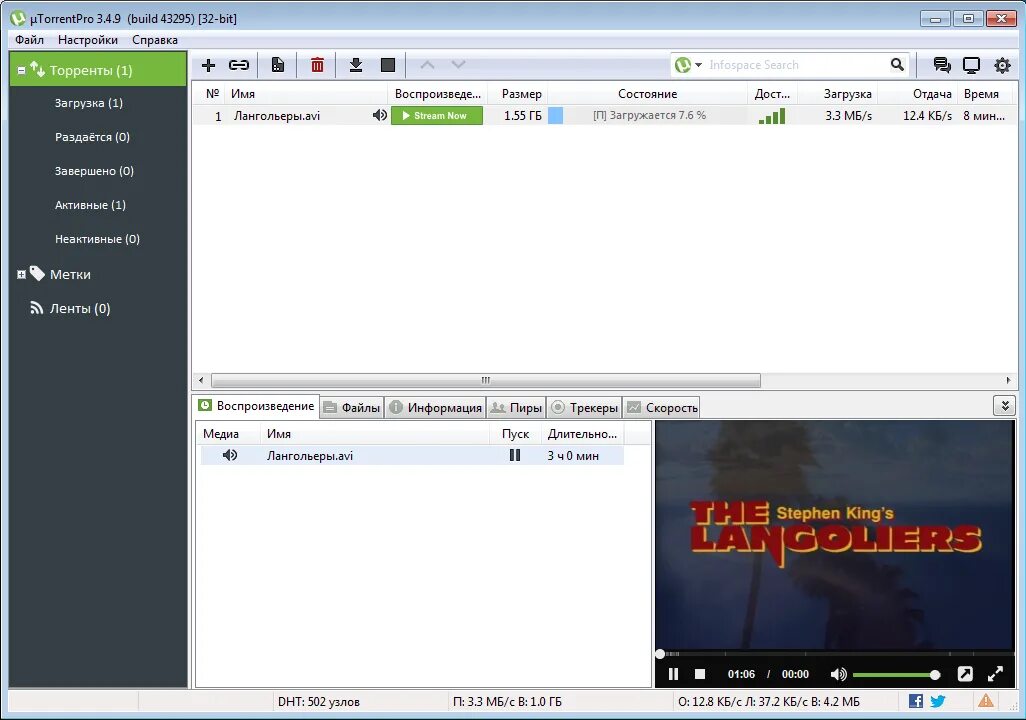Click the DHT: 502 узлов status text
Image resolution: width=1026 pixels, height=720 pixels.
[x=319, y=702]
